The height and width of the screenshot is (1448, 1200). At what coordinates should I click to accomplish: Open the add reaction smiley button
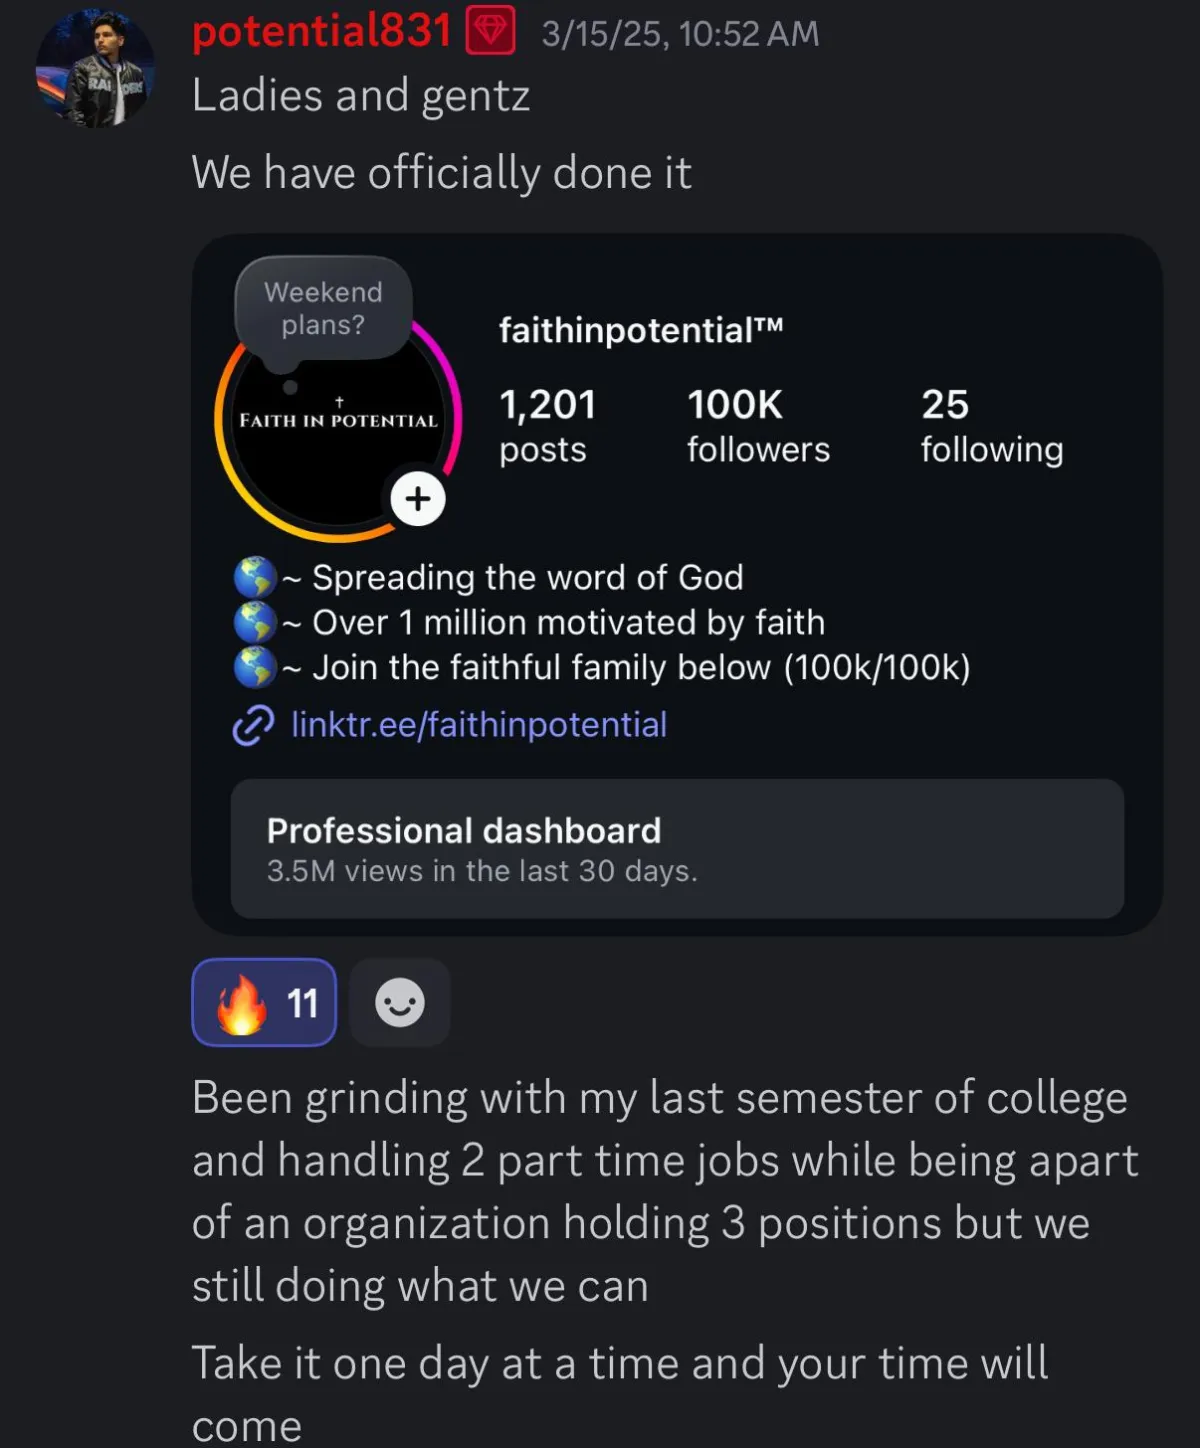point(400,1002)
